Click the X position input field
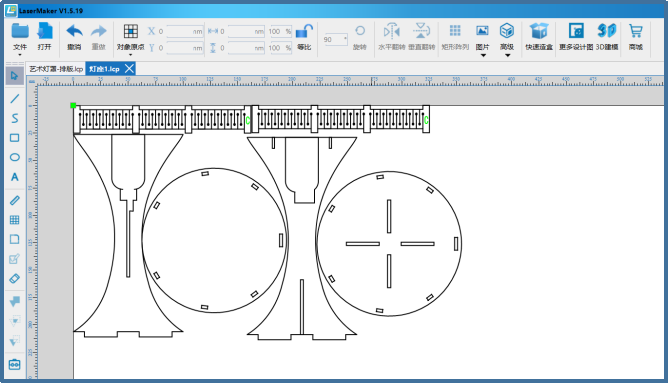Screen dimensions: 668x383 [184, 31]
